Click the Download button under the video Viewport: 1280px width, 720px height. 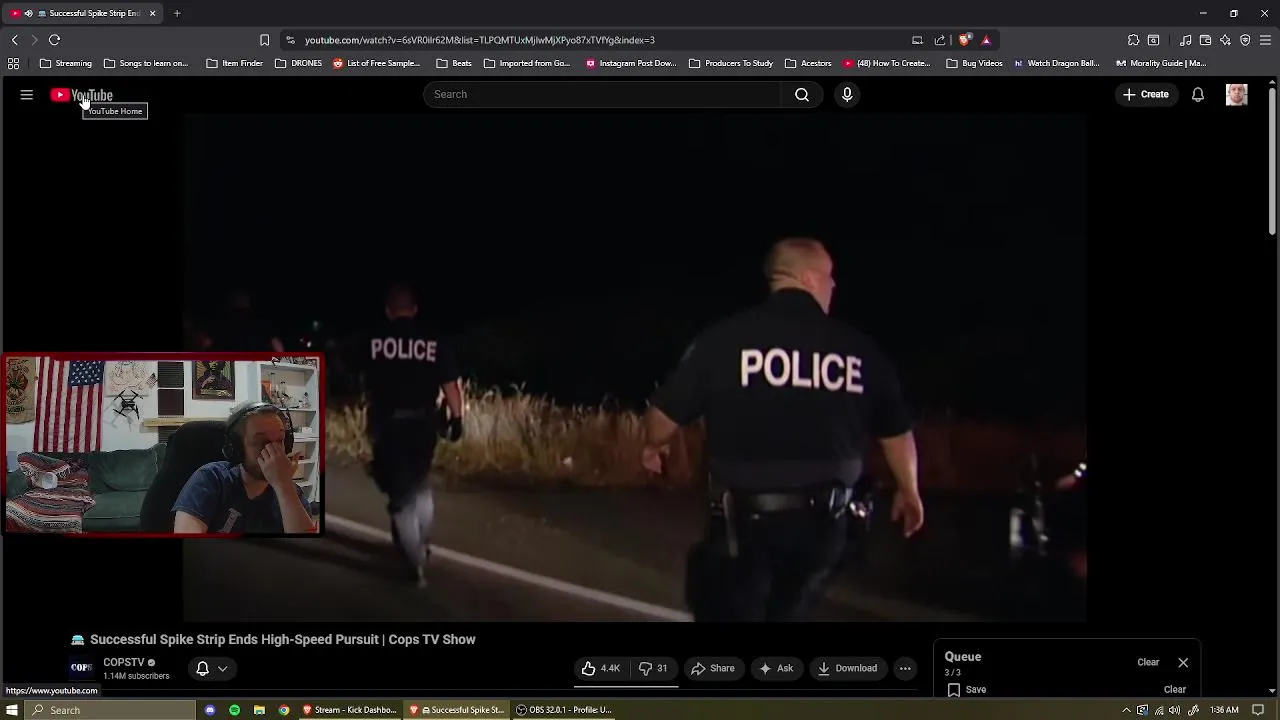[847, 668]
